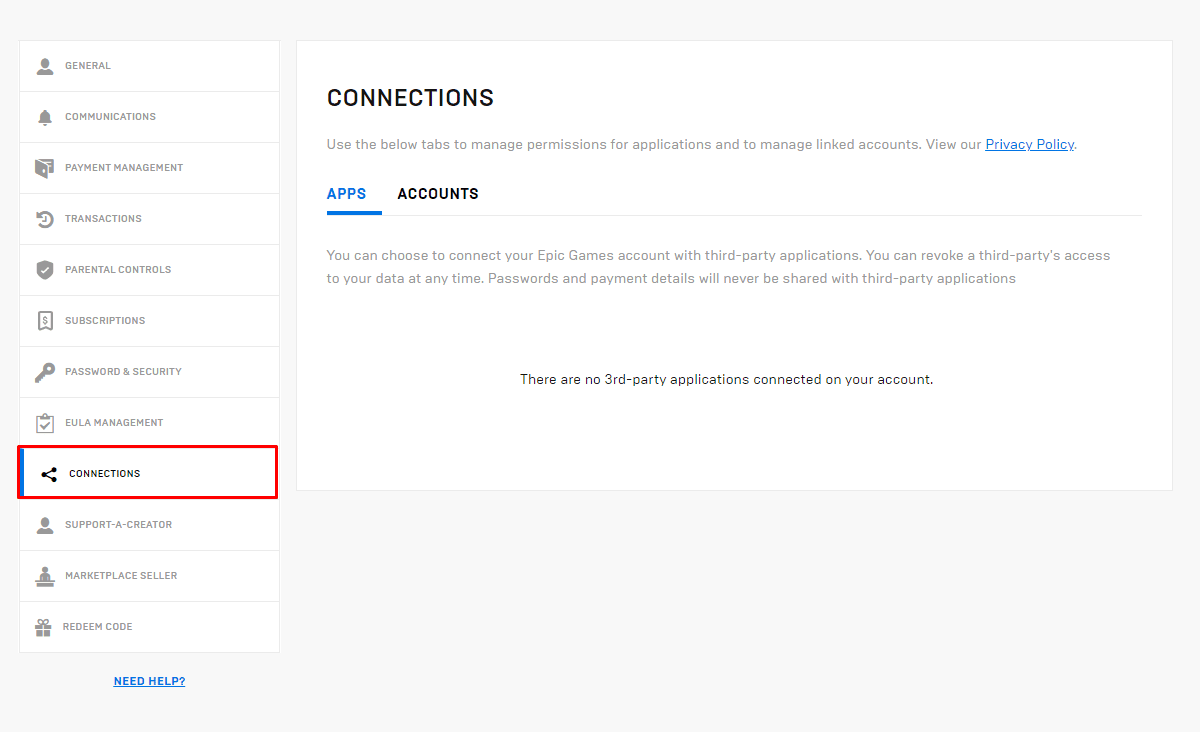Open Redeem Code page
Image resolution: width=1200 pixels, height=732 pixels.
point(150,627)
